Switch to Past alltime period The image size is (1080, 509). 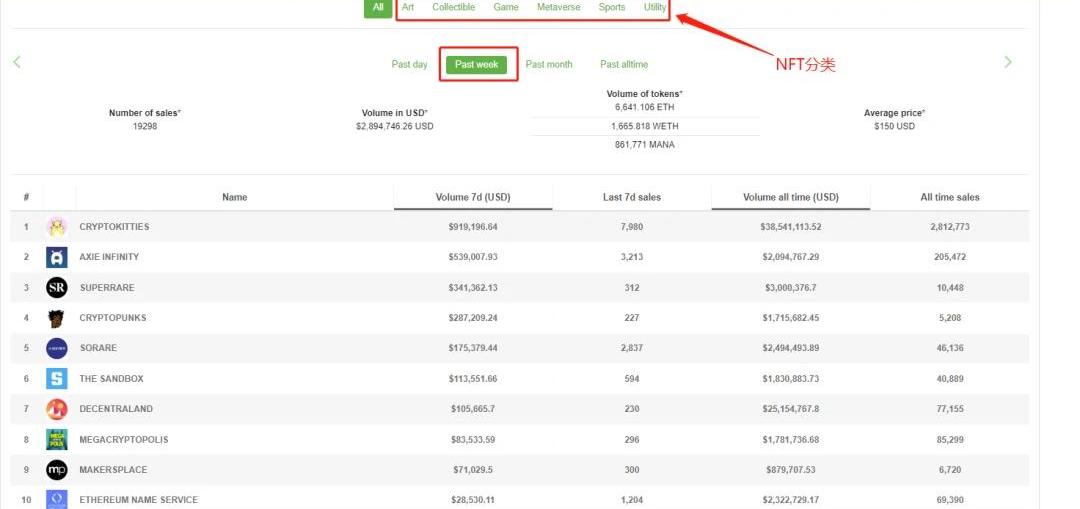click(624, 64)
